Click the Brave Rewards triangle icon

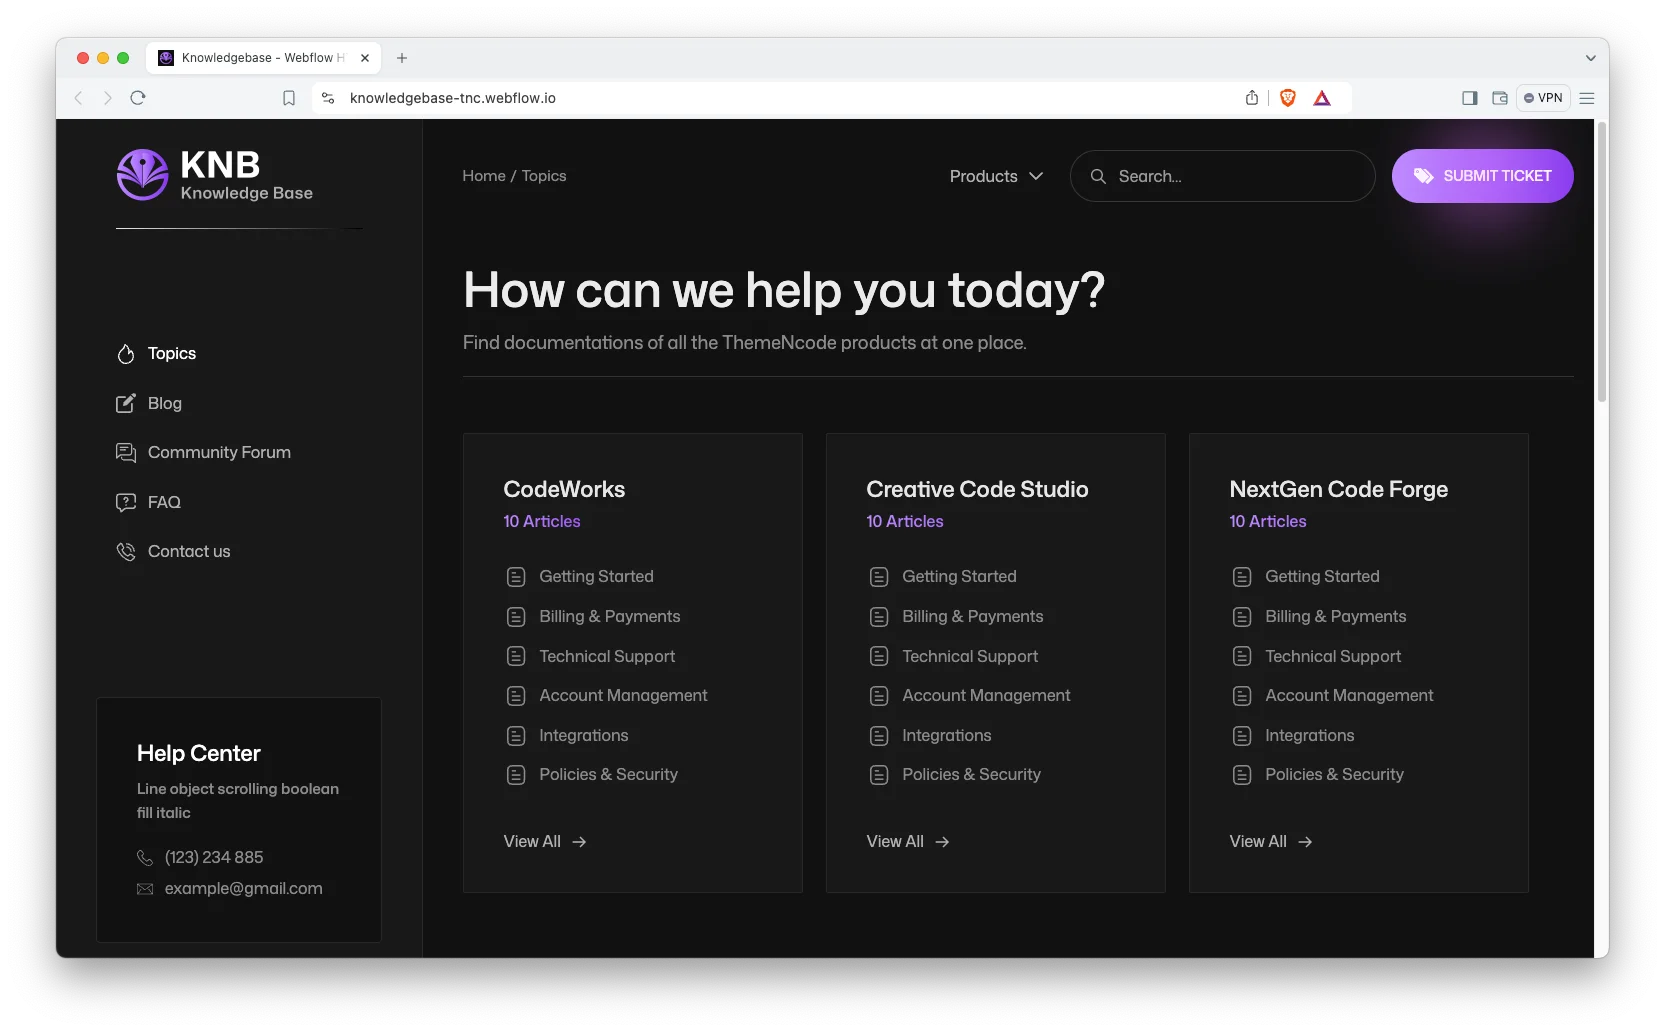(x=1322, y=98)
